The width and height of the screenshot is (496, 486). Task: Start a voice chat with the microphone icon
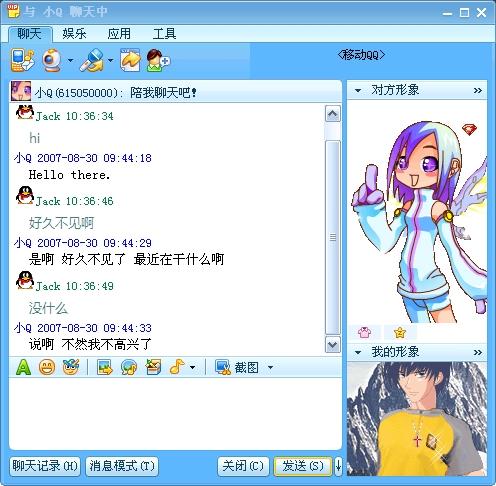(x=91, y=60)
